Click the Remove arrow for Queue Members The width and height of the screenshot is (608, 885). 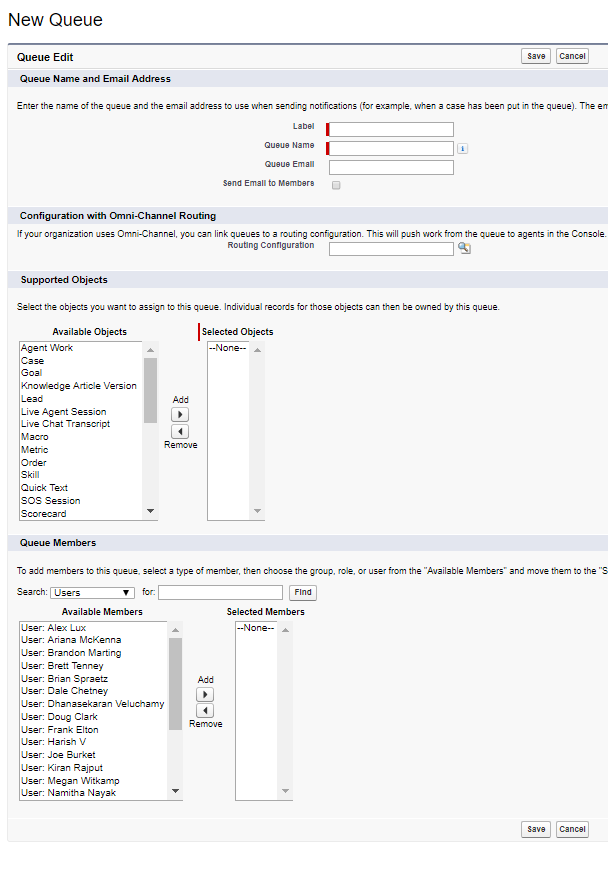pos(205,711)
